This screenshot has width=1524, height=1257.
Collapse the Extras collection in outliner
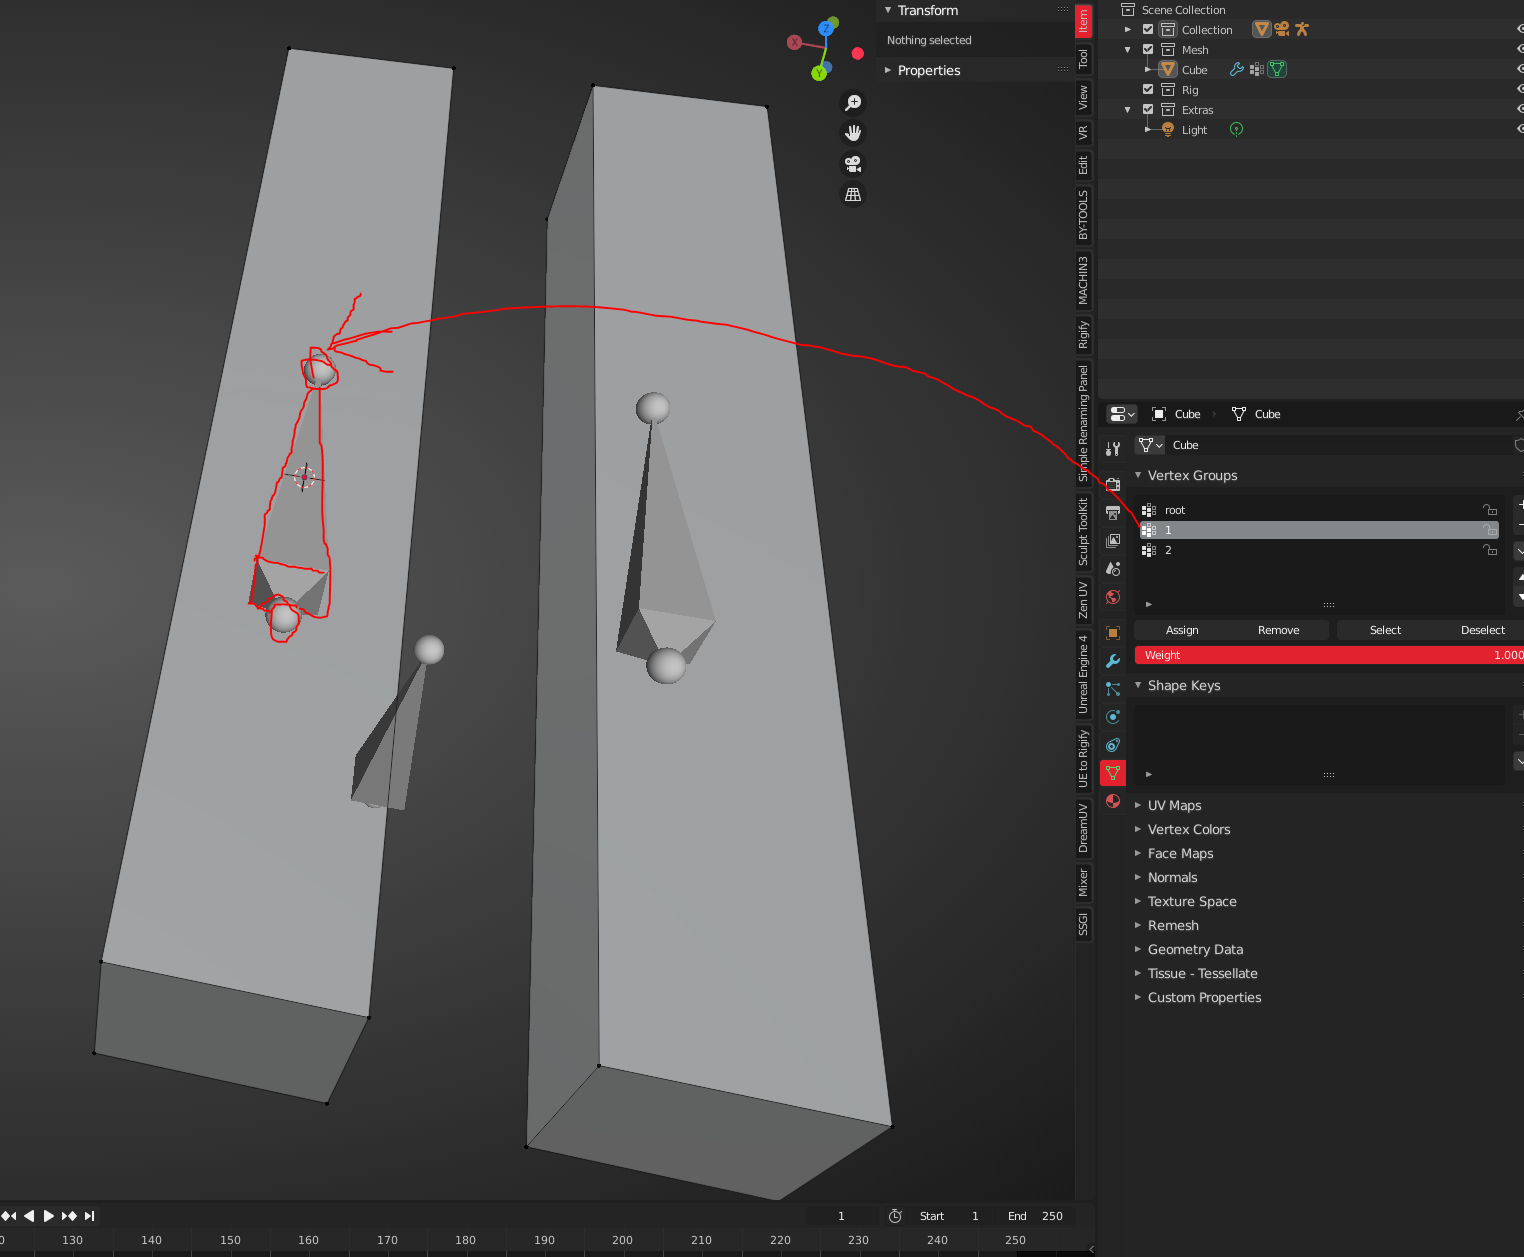pyautogui.click(x=1128, y=110)
